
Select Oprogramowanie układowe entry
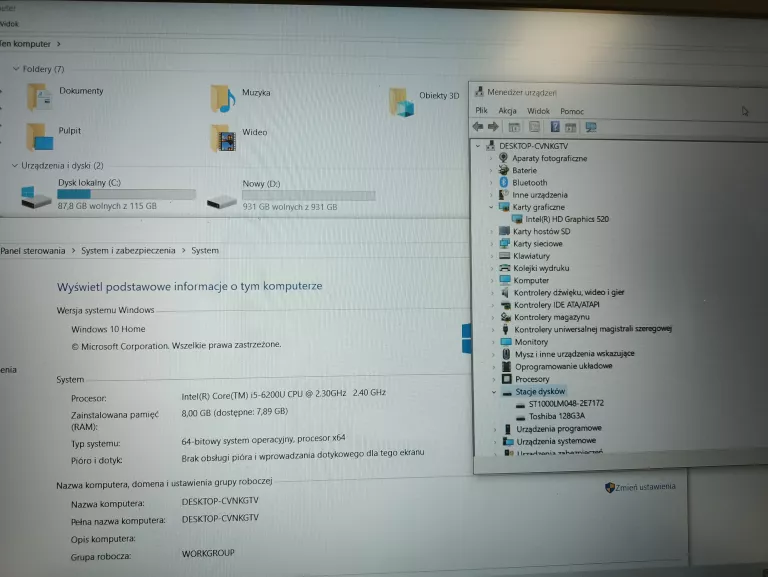pos(563,366)
